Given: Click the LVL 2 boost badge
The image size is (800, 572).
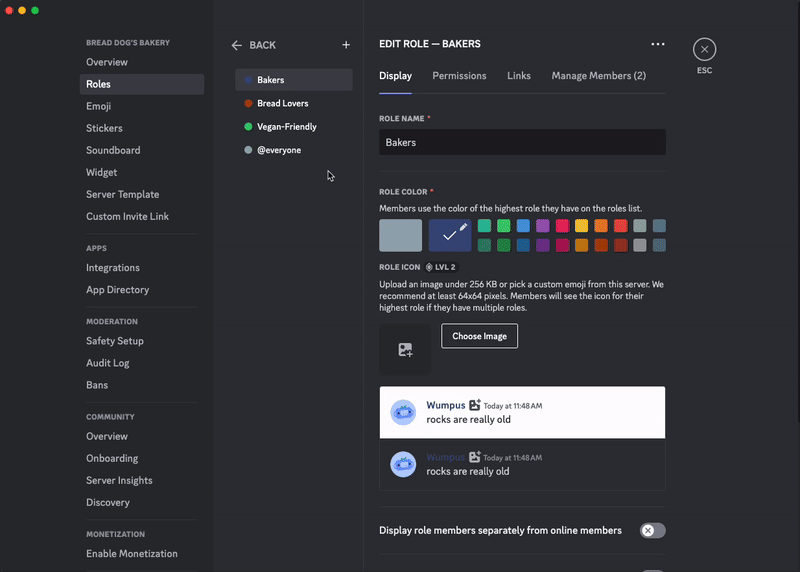Looking at the screenshot, I should tap(442, 267).
